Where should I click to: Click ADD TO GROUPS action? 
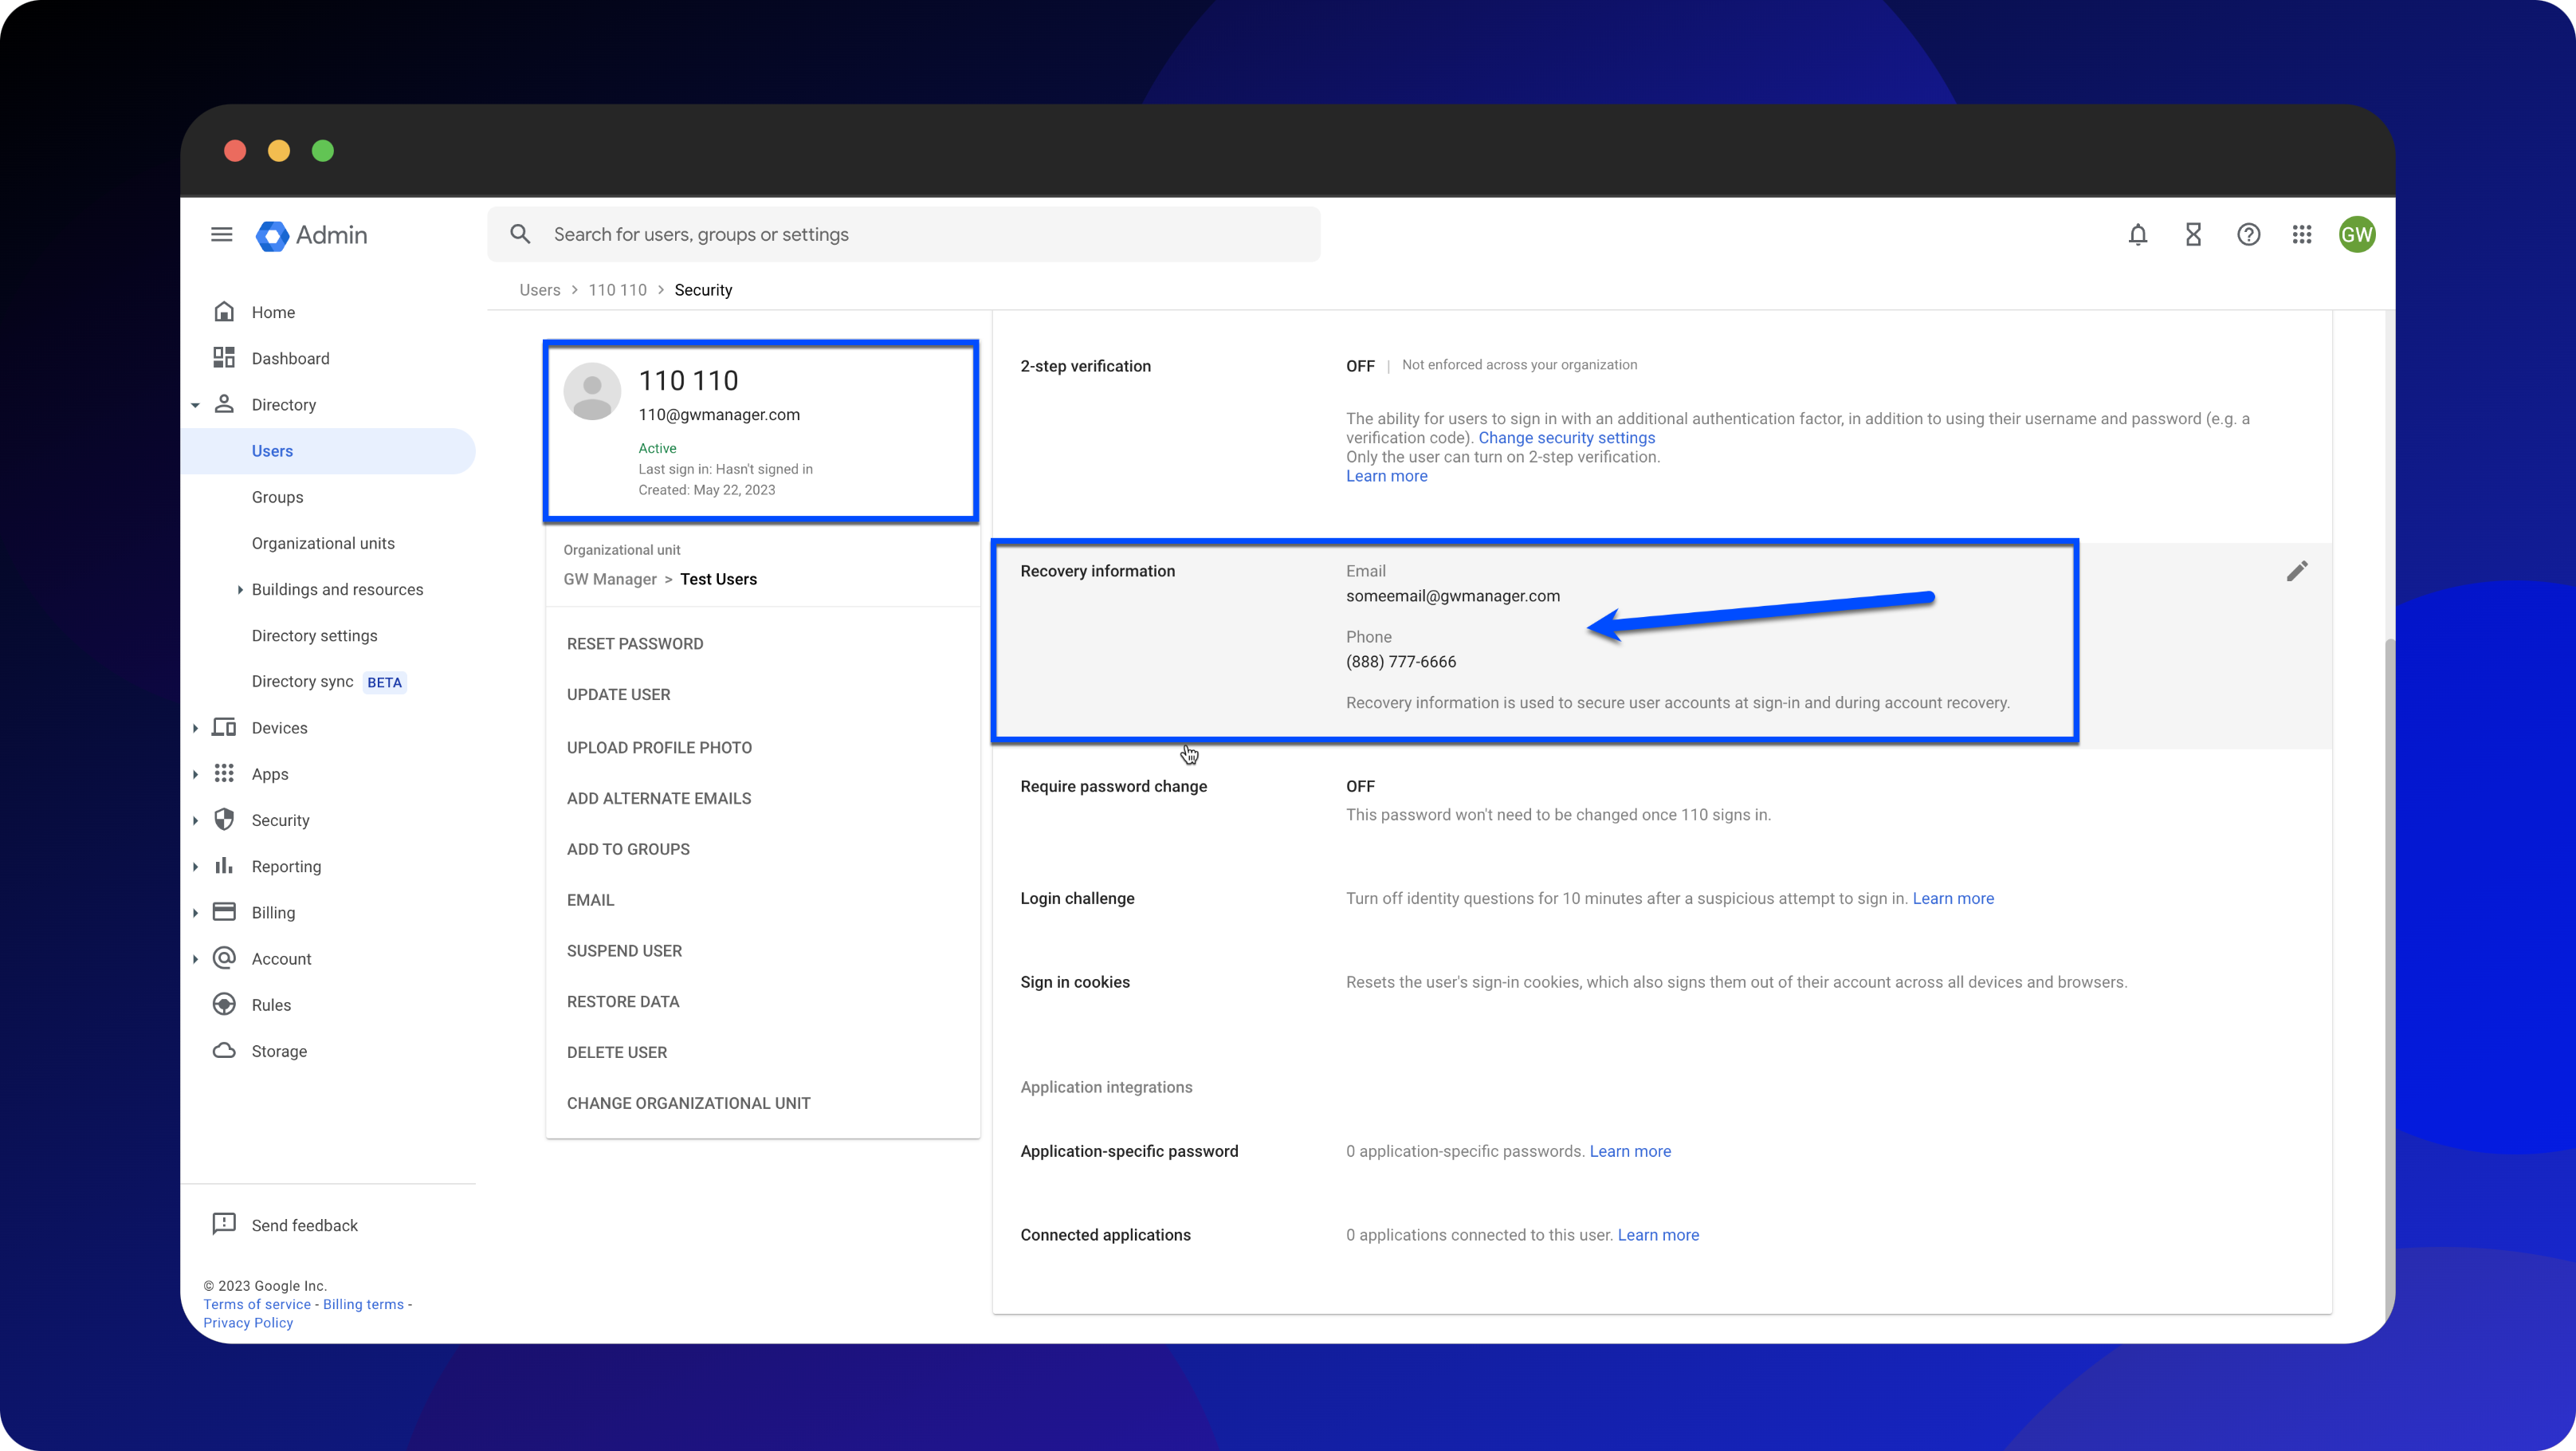628,849
